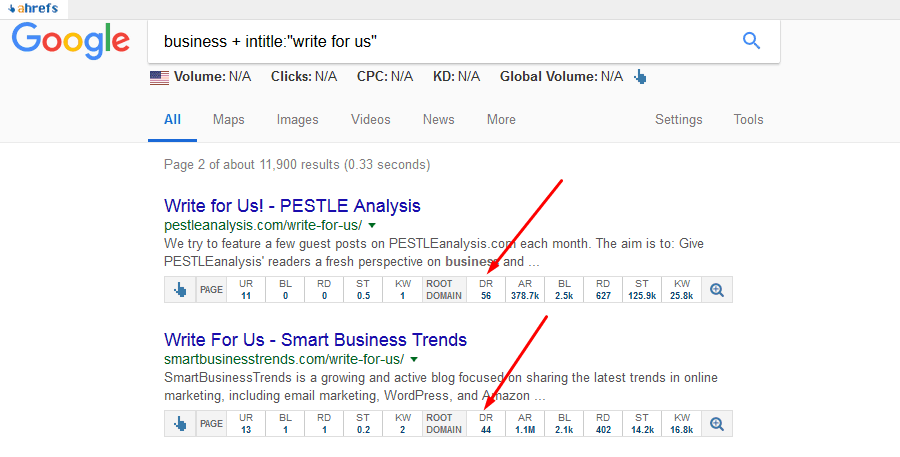Expand dropdown arrow beside pestleanalysis.com URL
This screenshot has width=900, height=457.
372,225
